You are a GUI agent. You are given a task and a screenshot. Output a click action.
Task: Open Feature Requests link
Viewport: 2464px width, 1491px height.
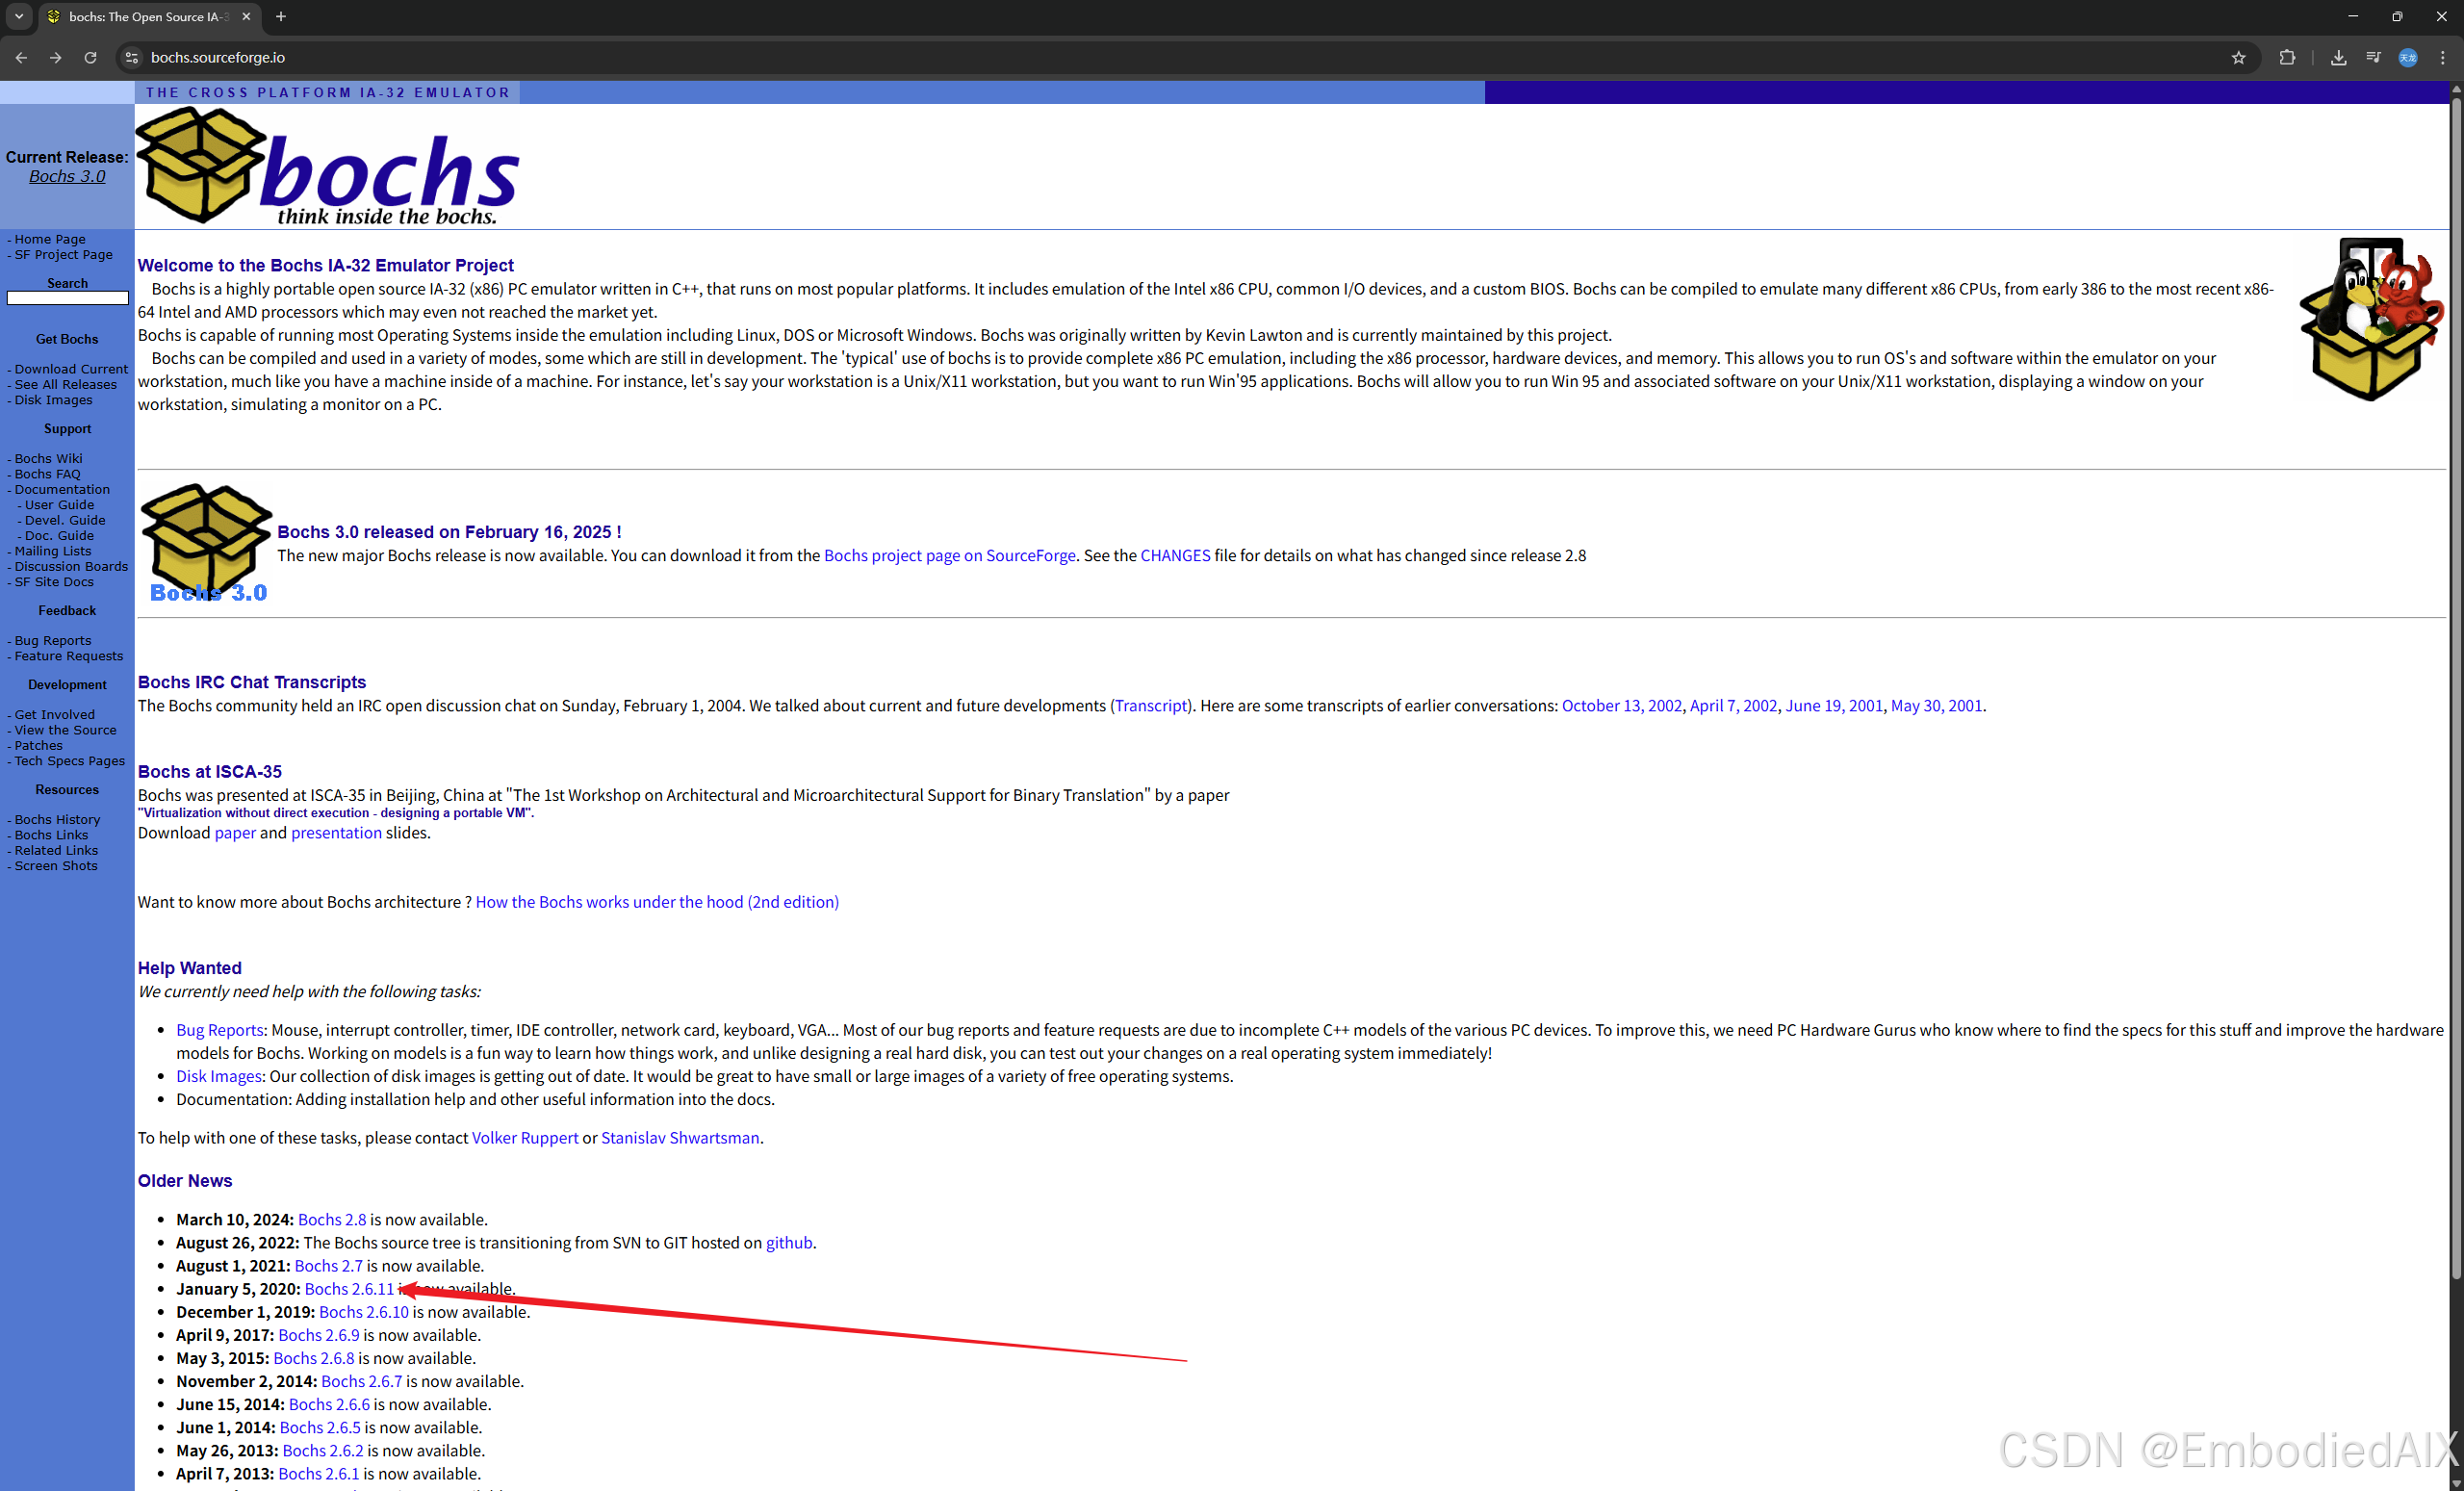click(x=68, y=656)
